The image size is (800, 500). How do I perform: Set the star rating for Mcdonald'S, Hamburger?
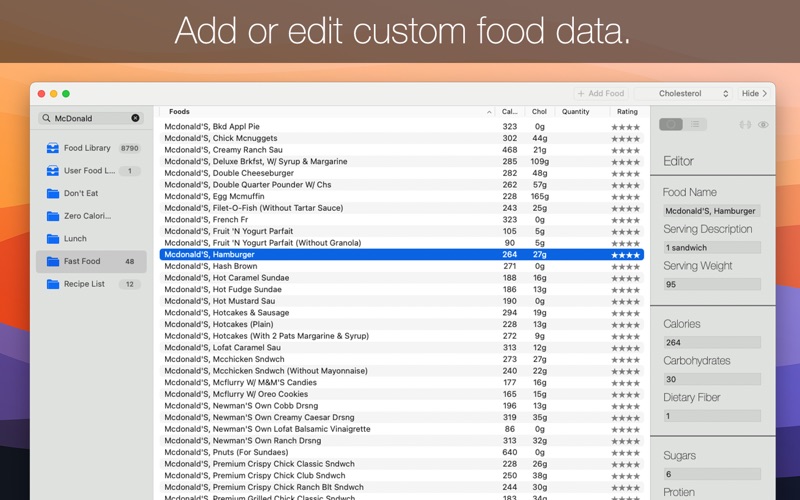[626, 255]
